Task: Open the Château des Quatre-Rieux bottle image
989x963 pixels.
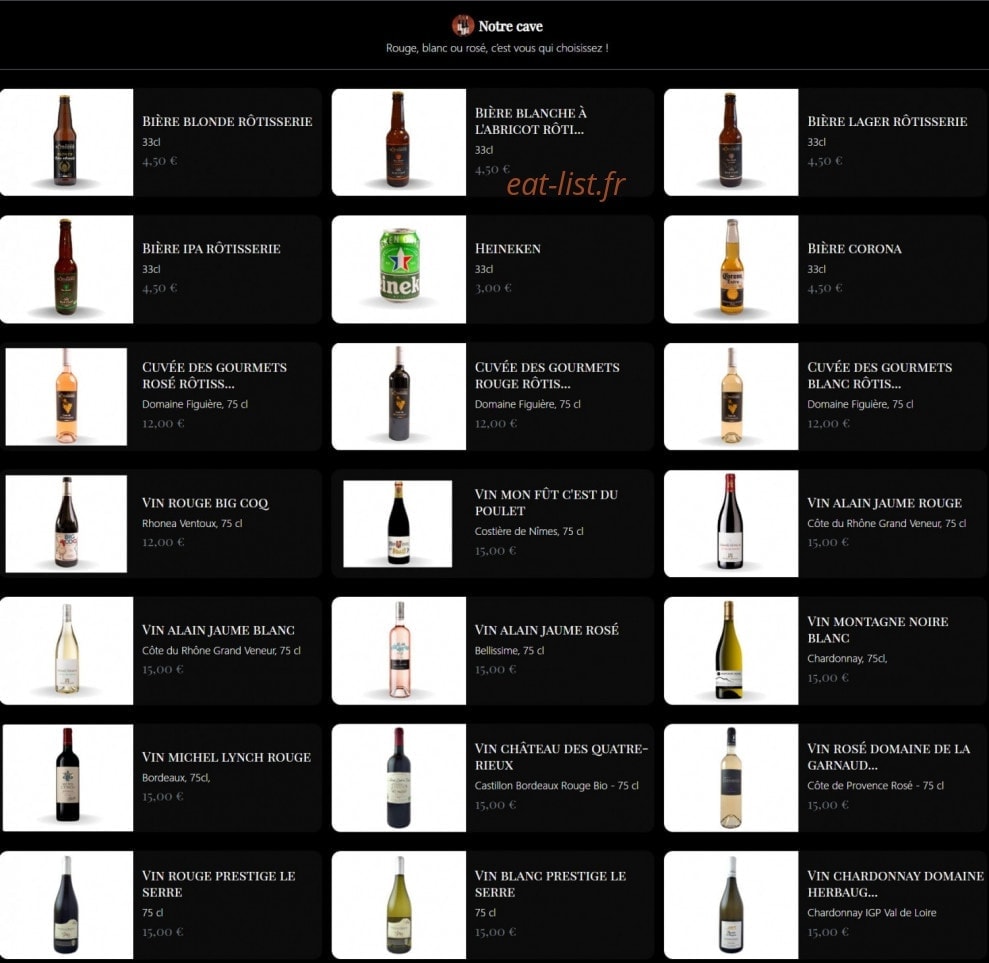Action: (x=399, y=778)
